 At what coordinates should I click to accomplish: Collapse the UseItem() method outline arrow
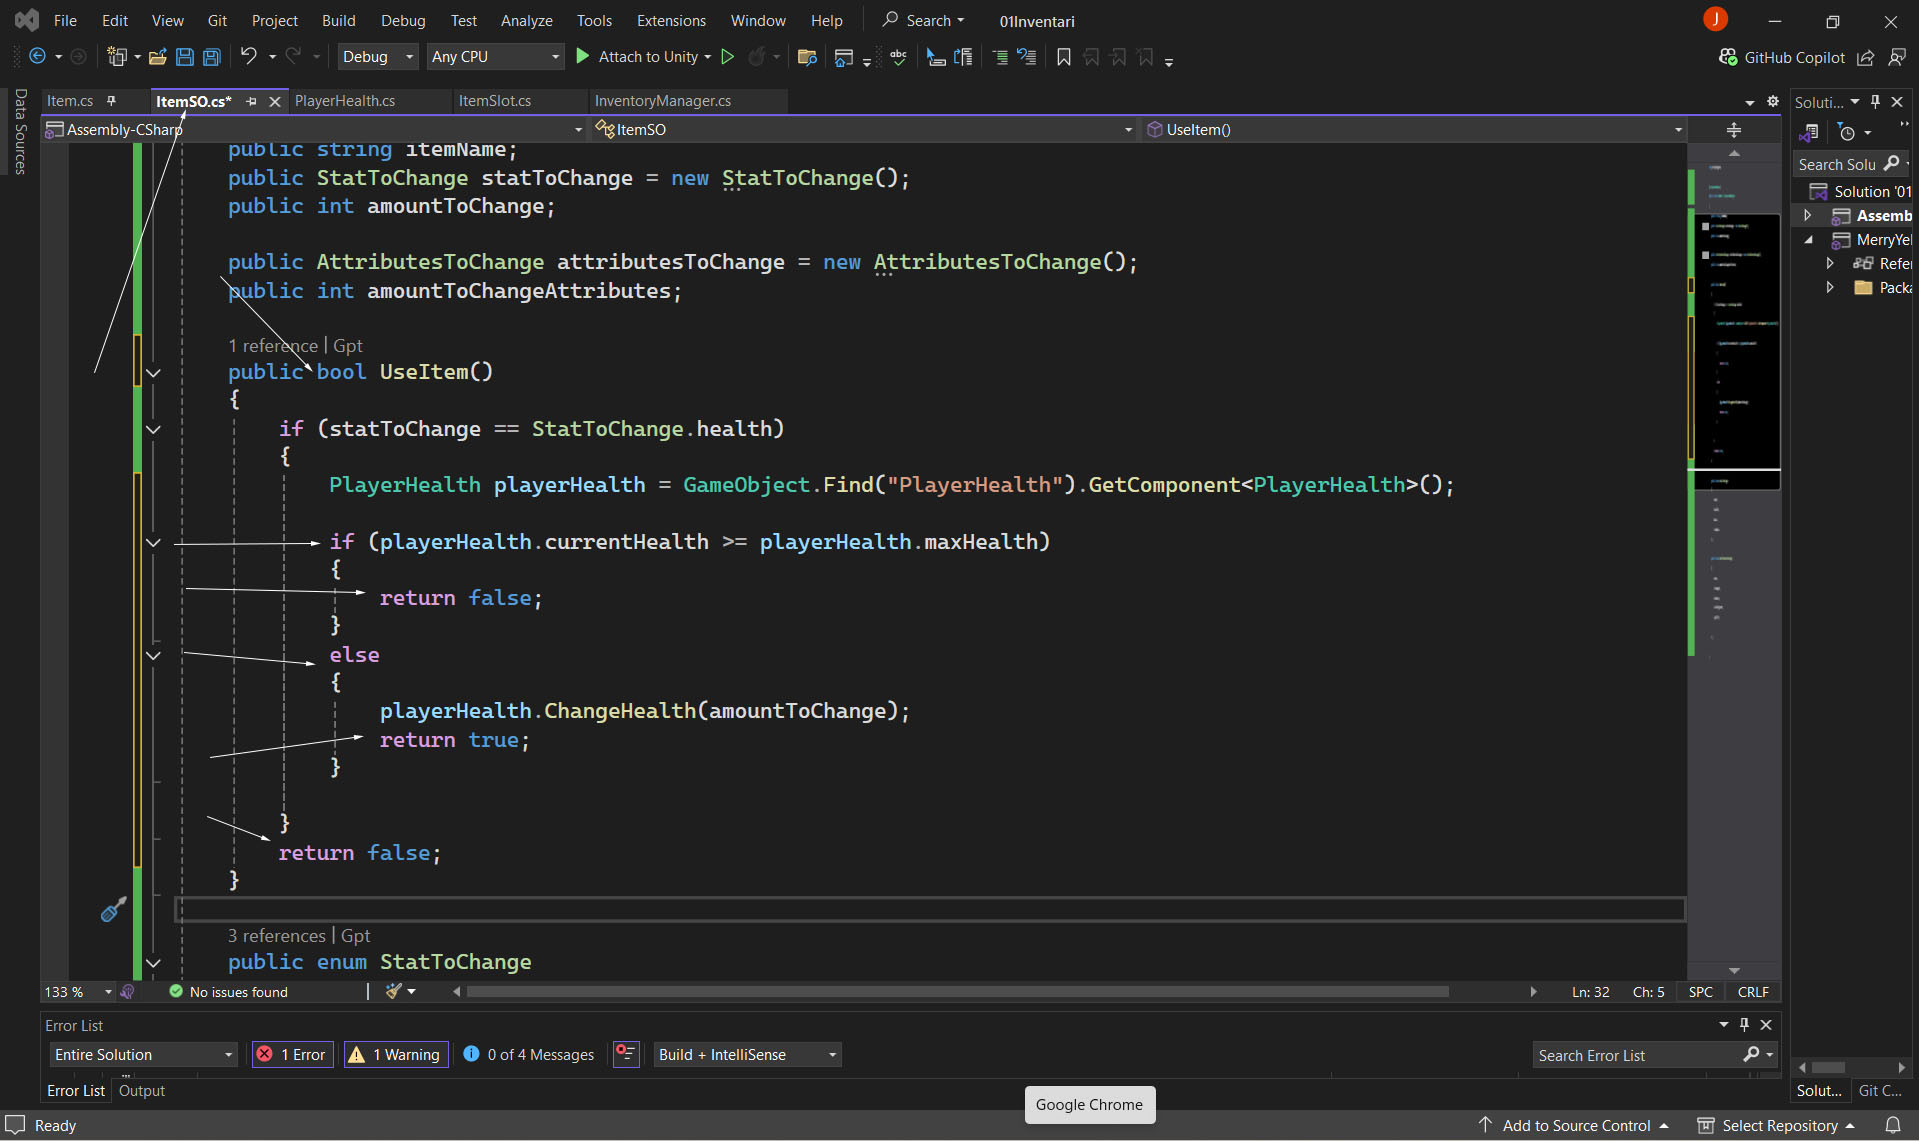coord(153,372)
